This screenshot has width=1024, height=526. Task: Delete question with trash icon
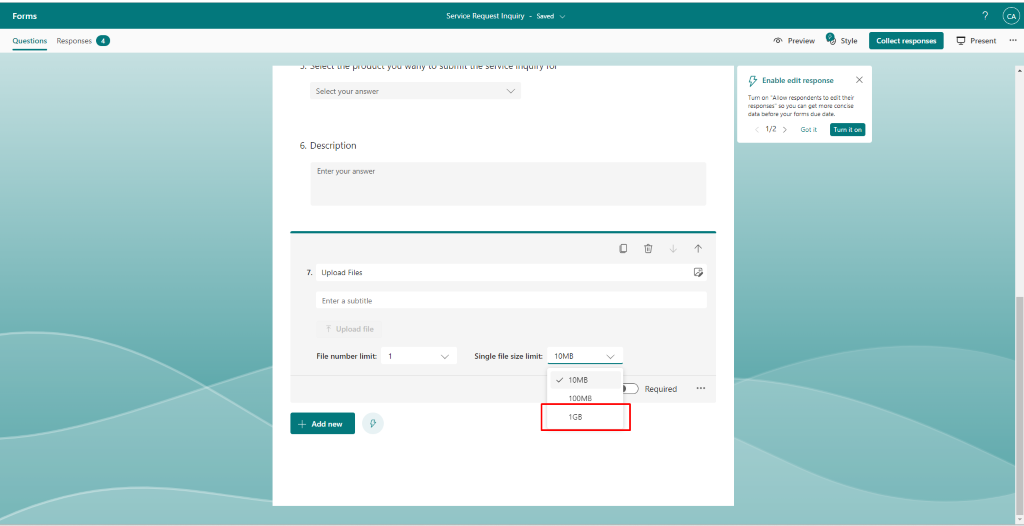[x=648, y=249]
